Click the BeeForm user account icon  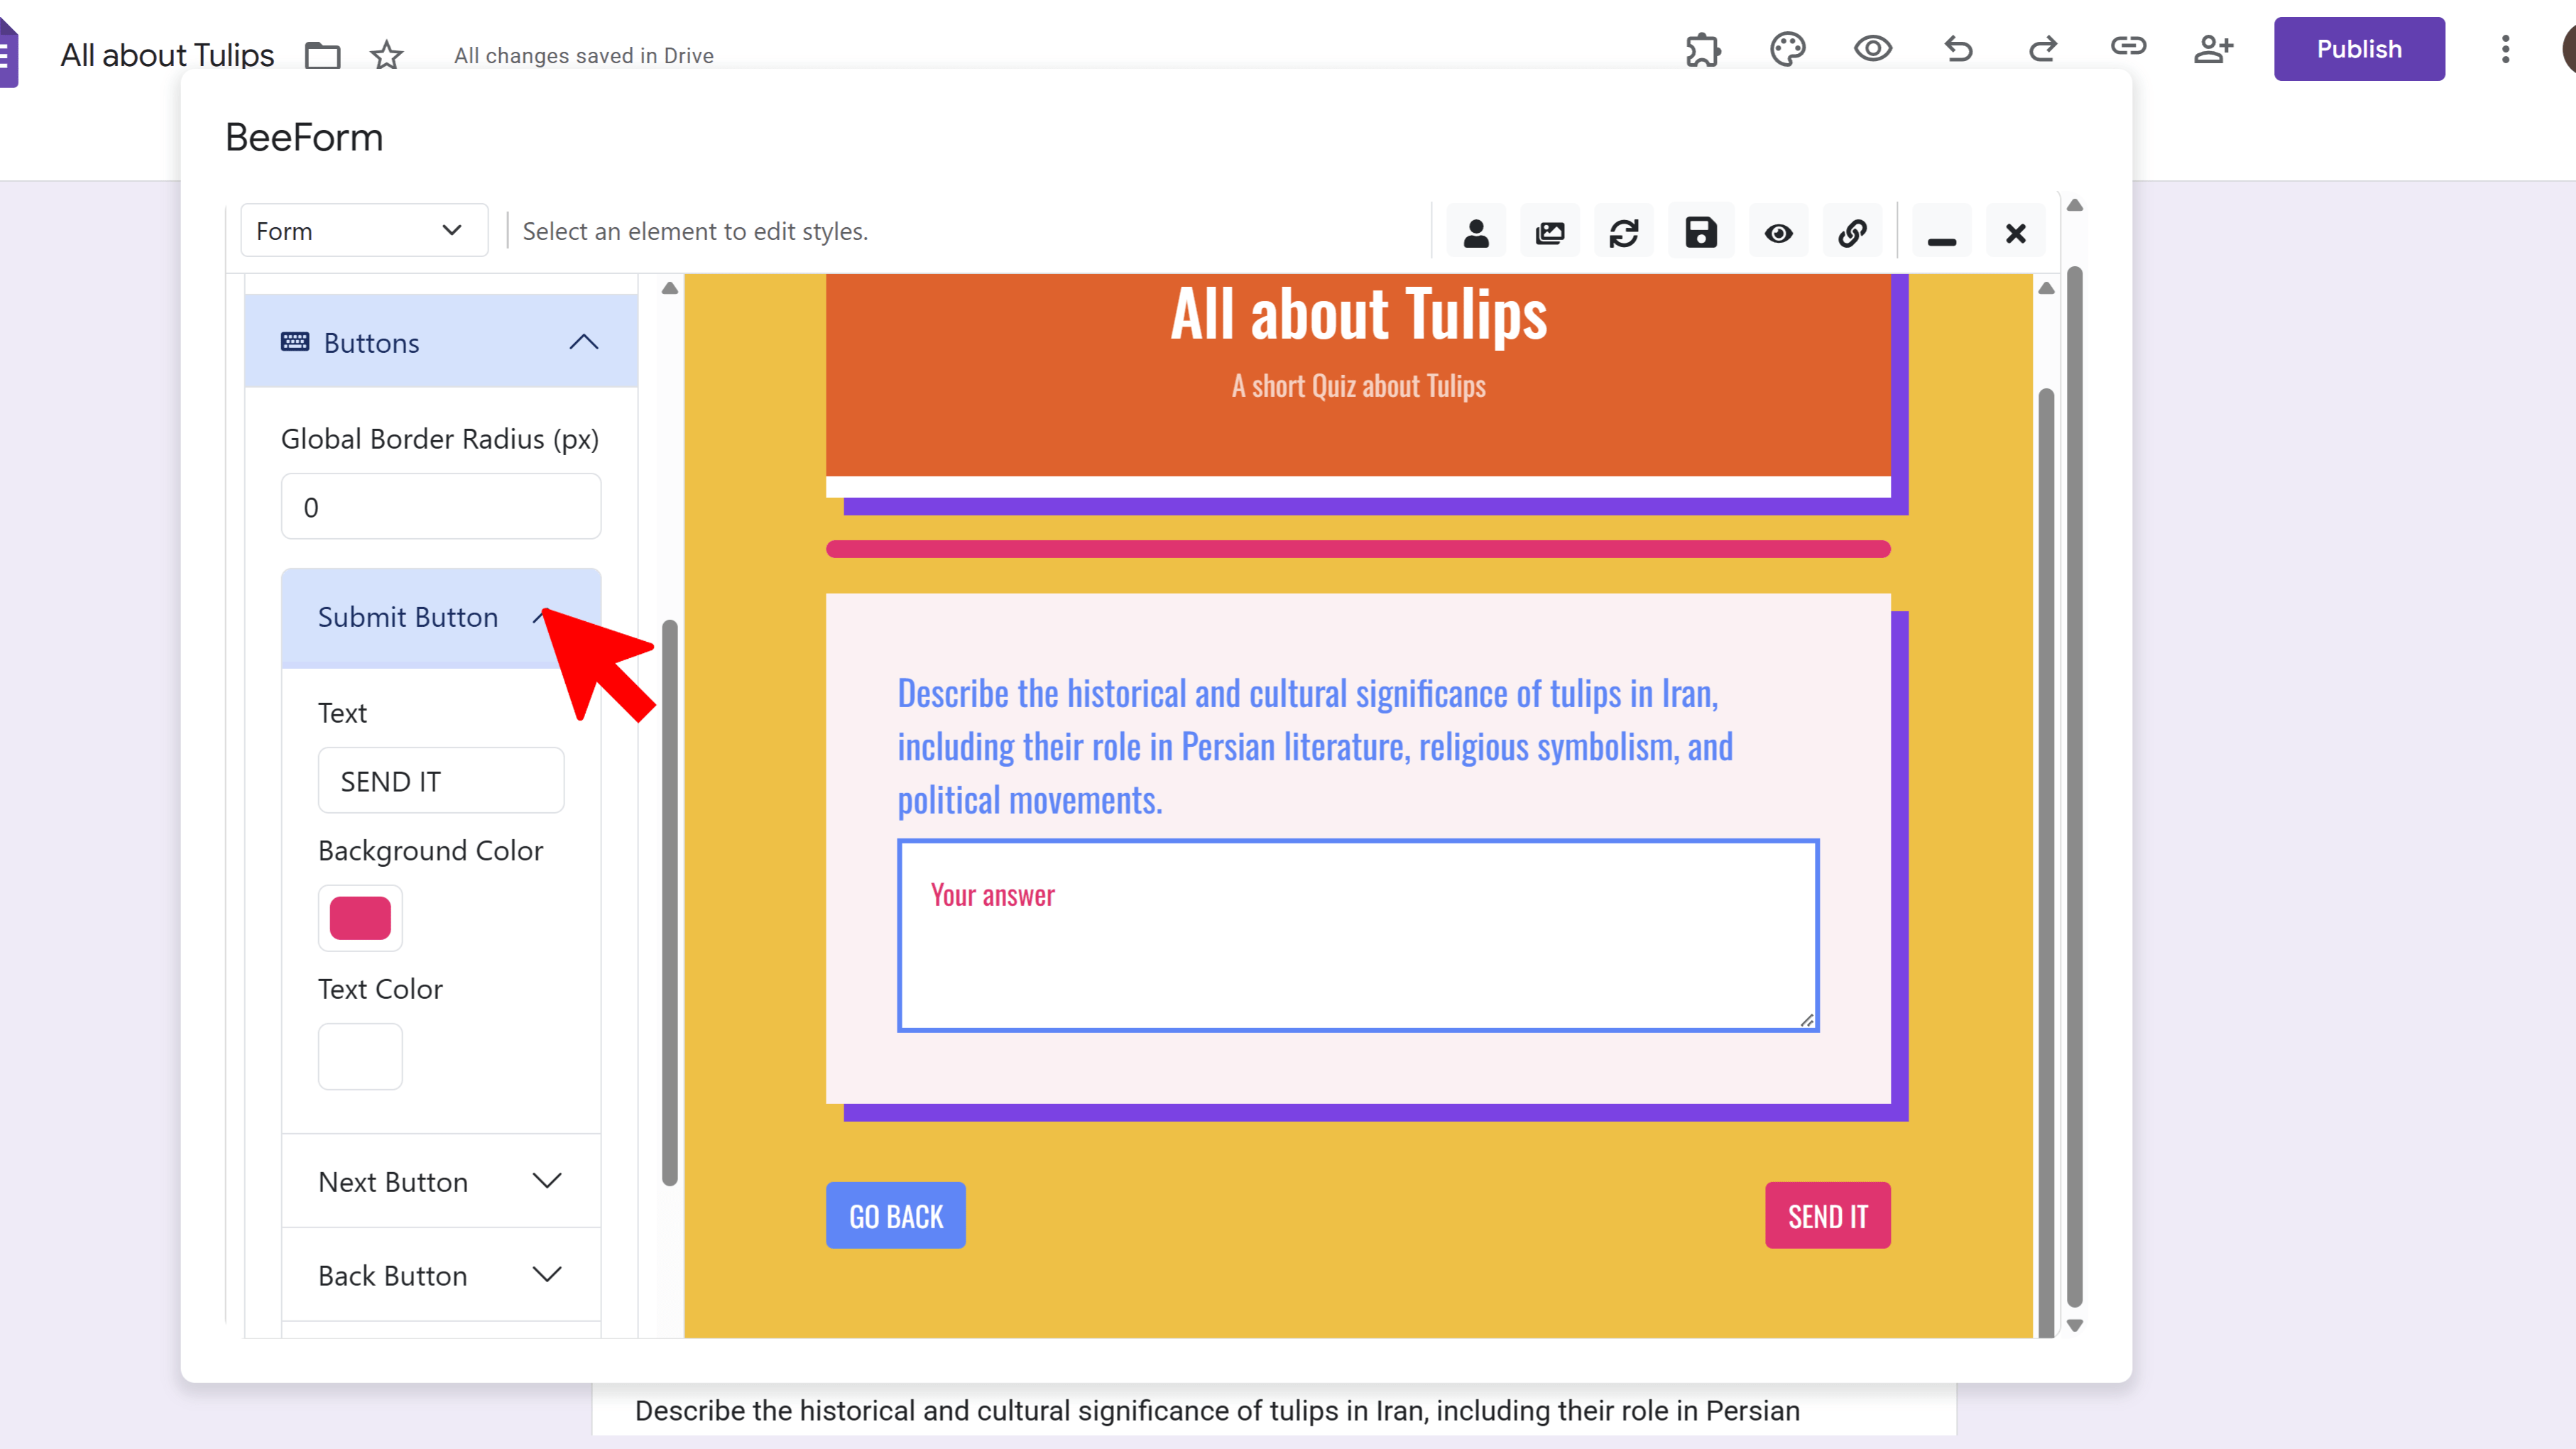tap(1476, 233)
